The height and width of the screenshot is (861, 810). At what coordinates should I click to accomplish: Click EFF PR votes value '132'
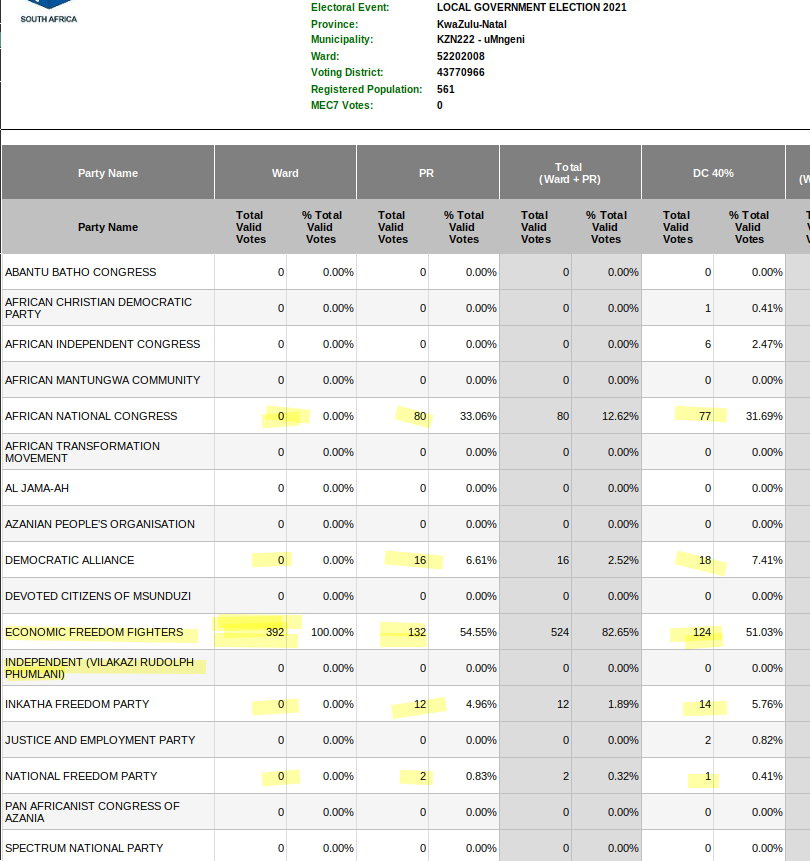tap(417, 633)
